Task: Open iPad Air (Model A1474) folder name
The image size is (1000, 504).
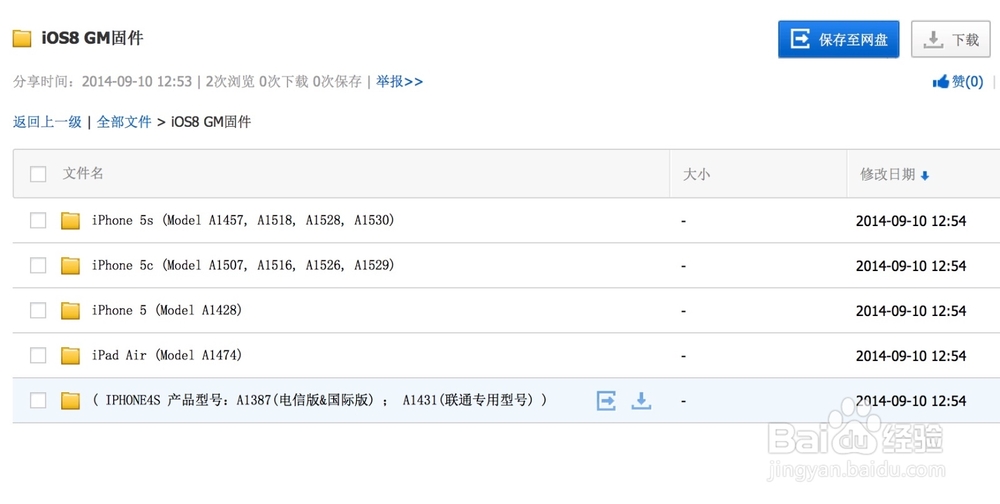Action: point(167,355)
